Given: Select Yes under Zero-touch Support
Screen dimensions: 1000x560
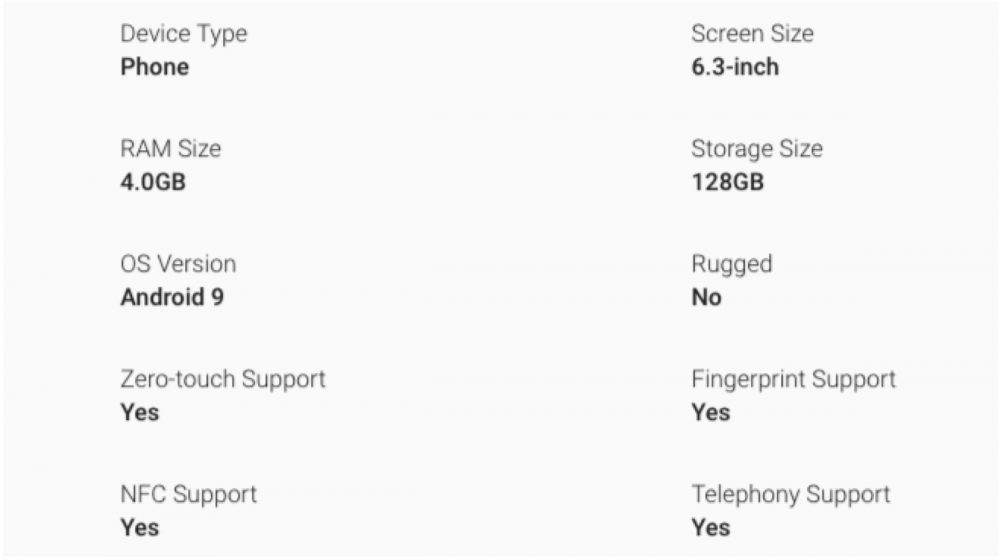Looking at the screenshot, I should [x=139, y=413].
